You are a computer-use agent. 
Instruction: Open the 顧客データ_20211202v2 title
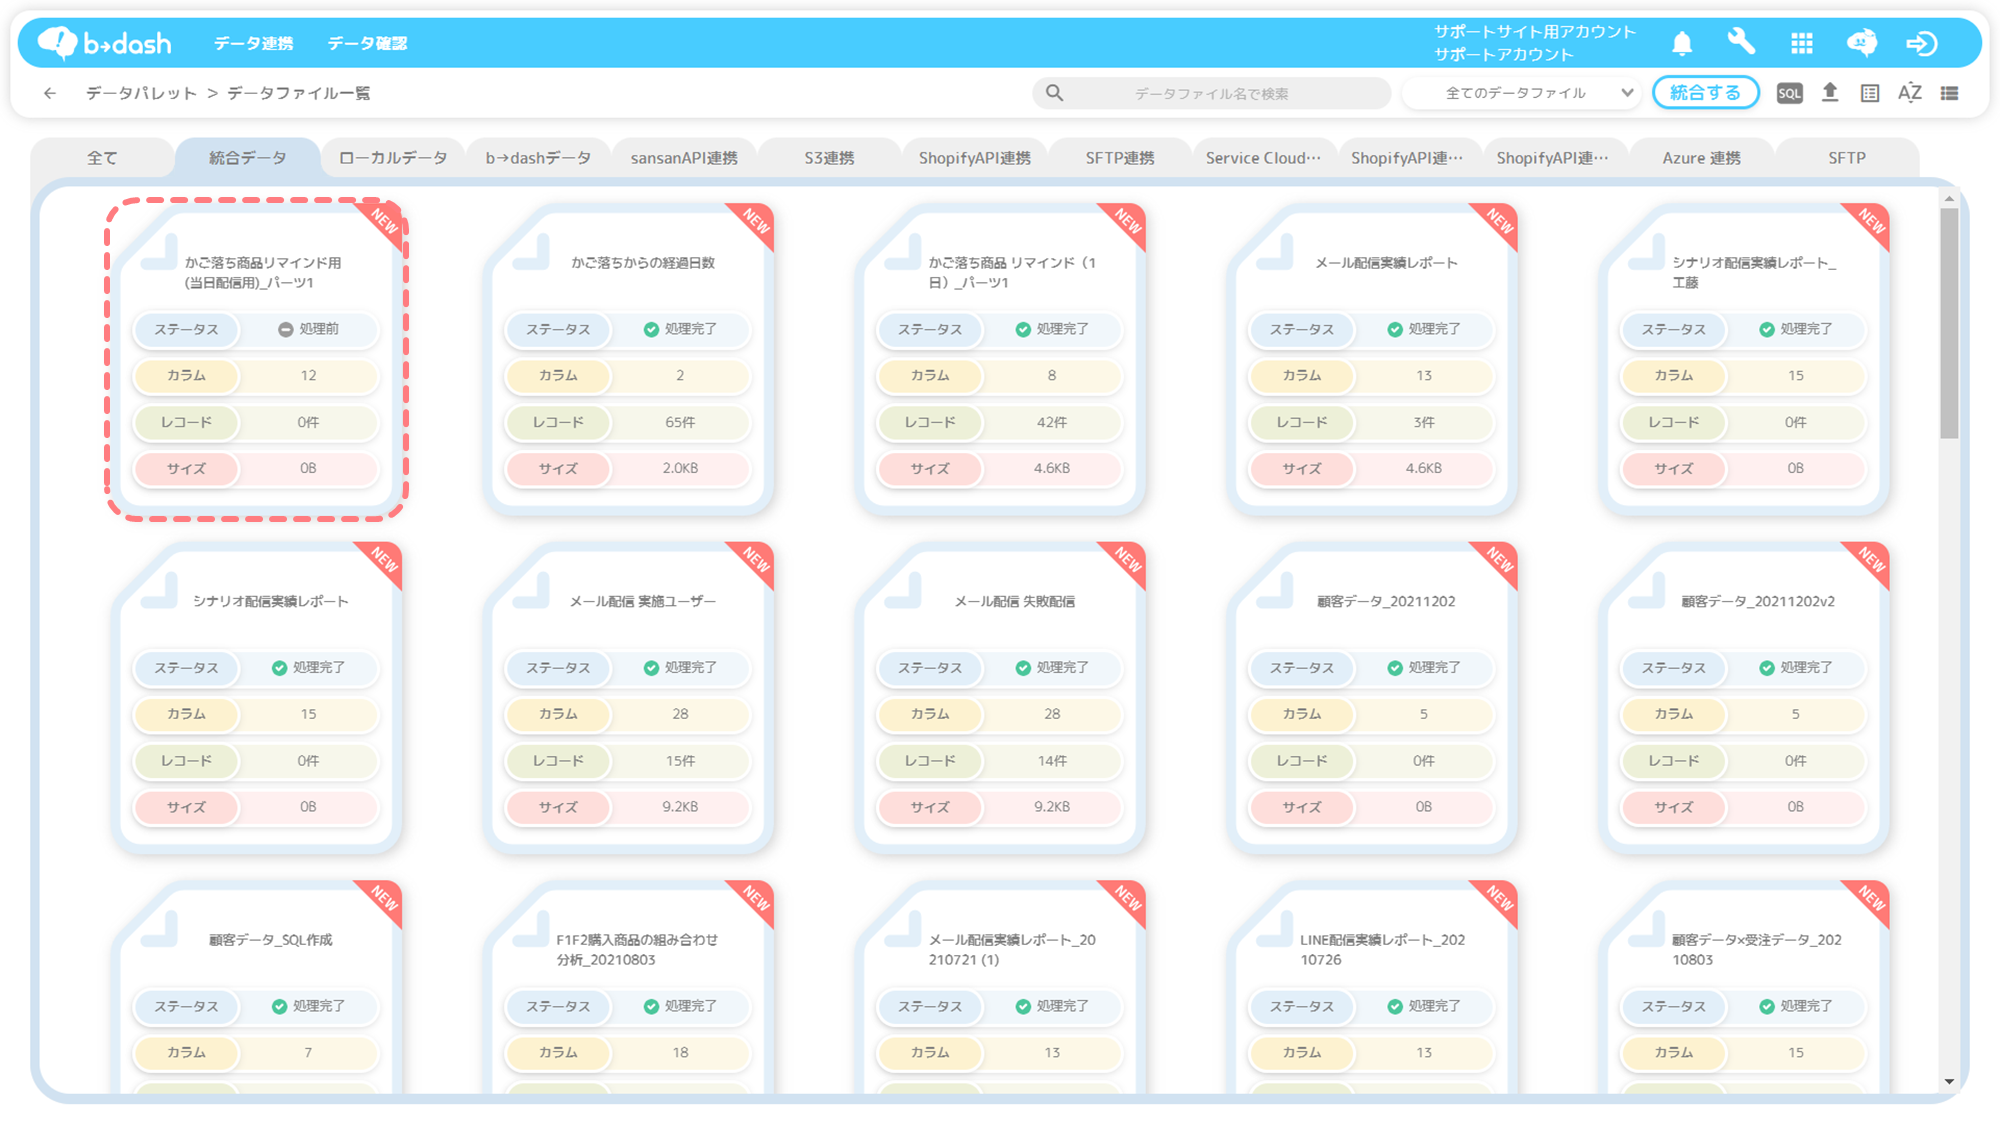[x=1758, y=601]
